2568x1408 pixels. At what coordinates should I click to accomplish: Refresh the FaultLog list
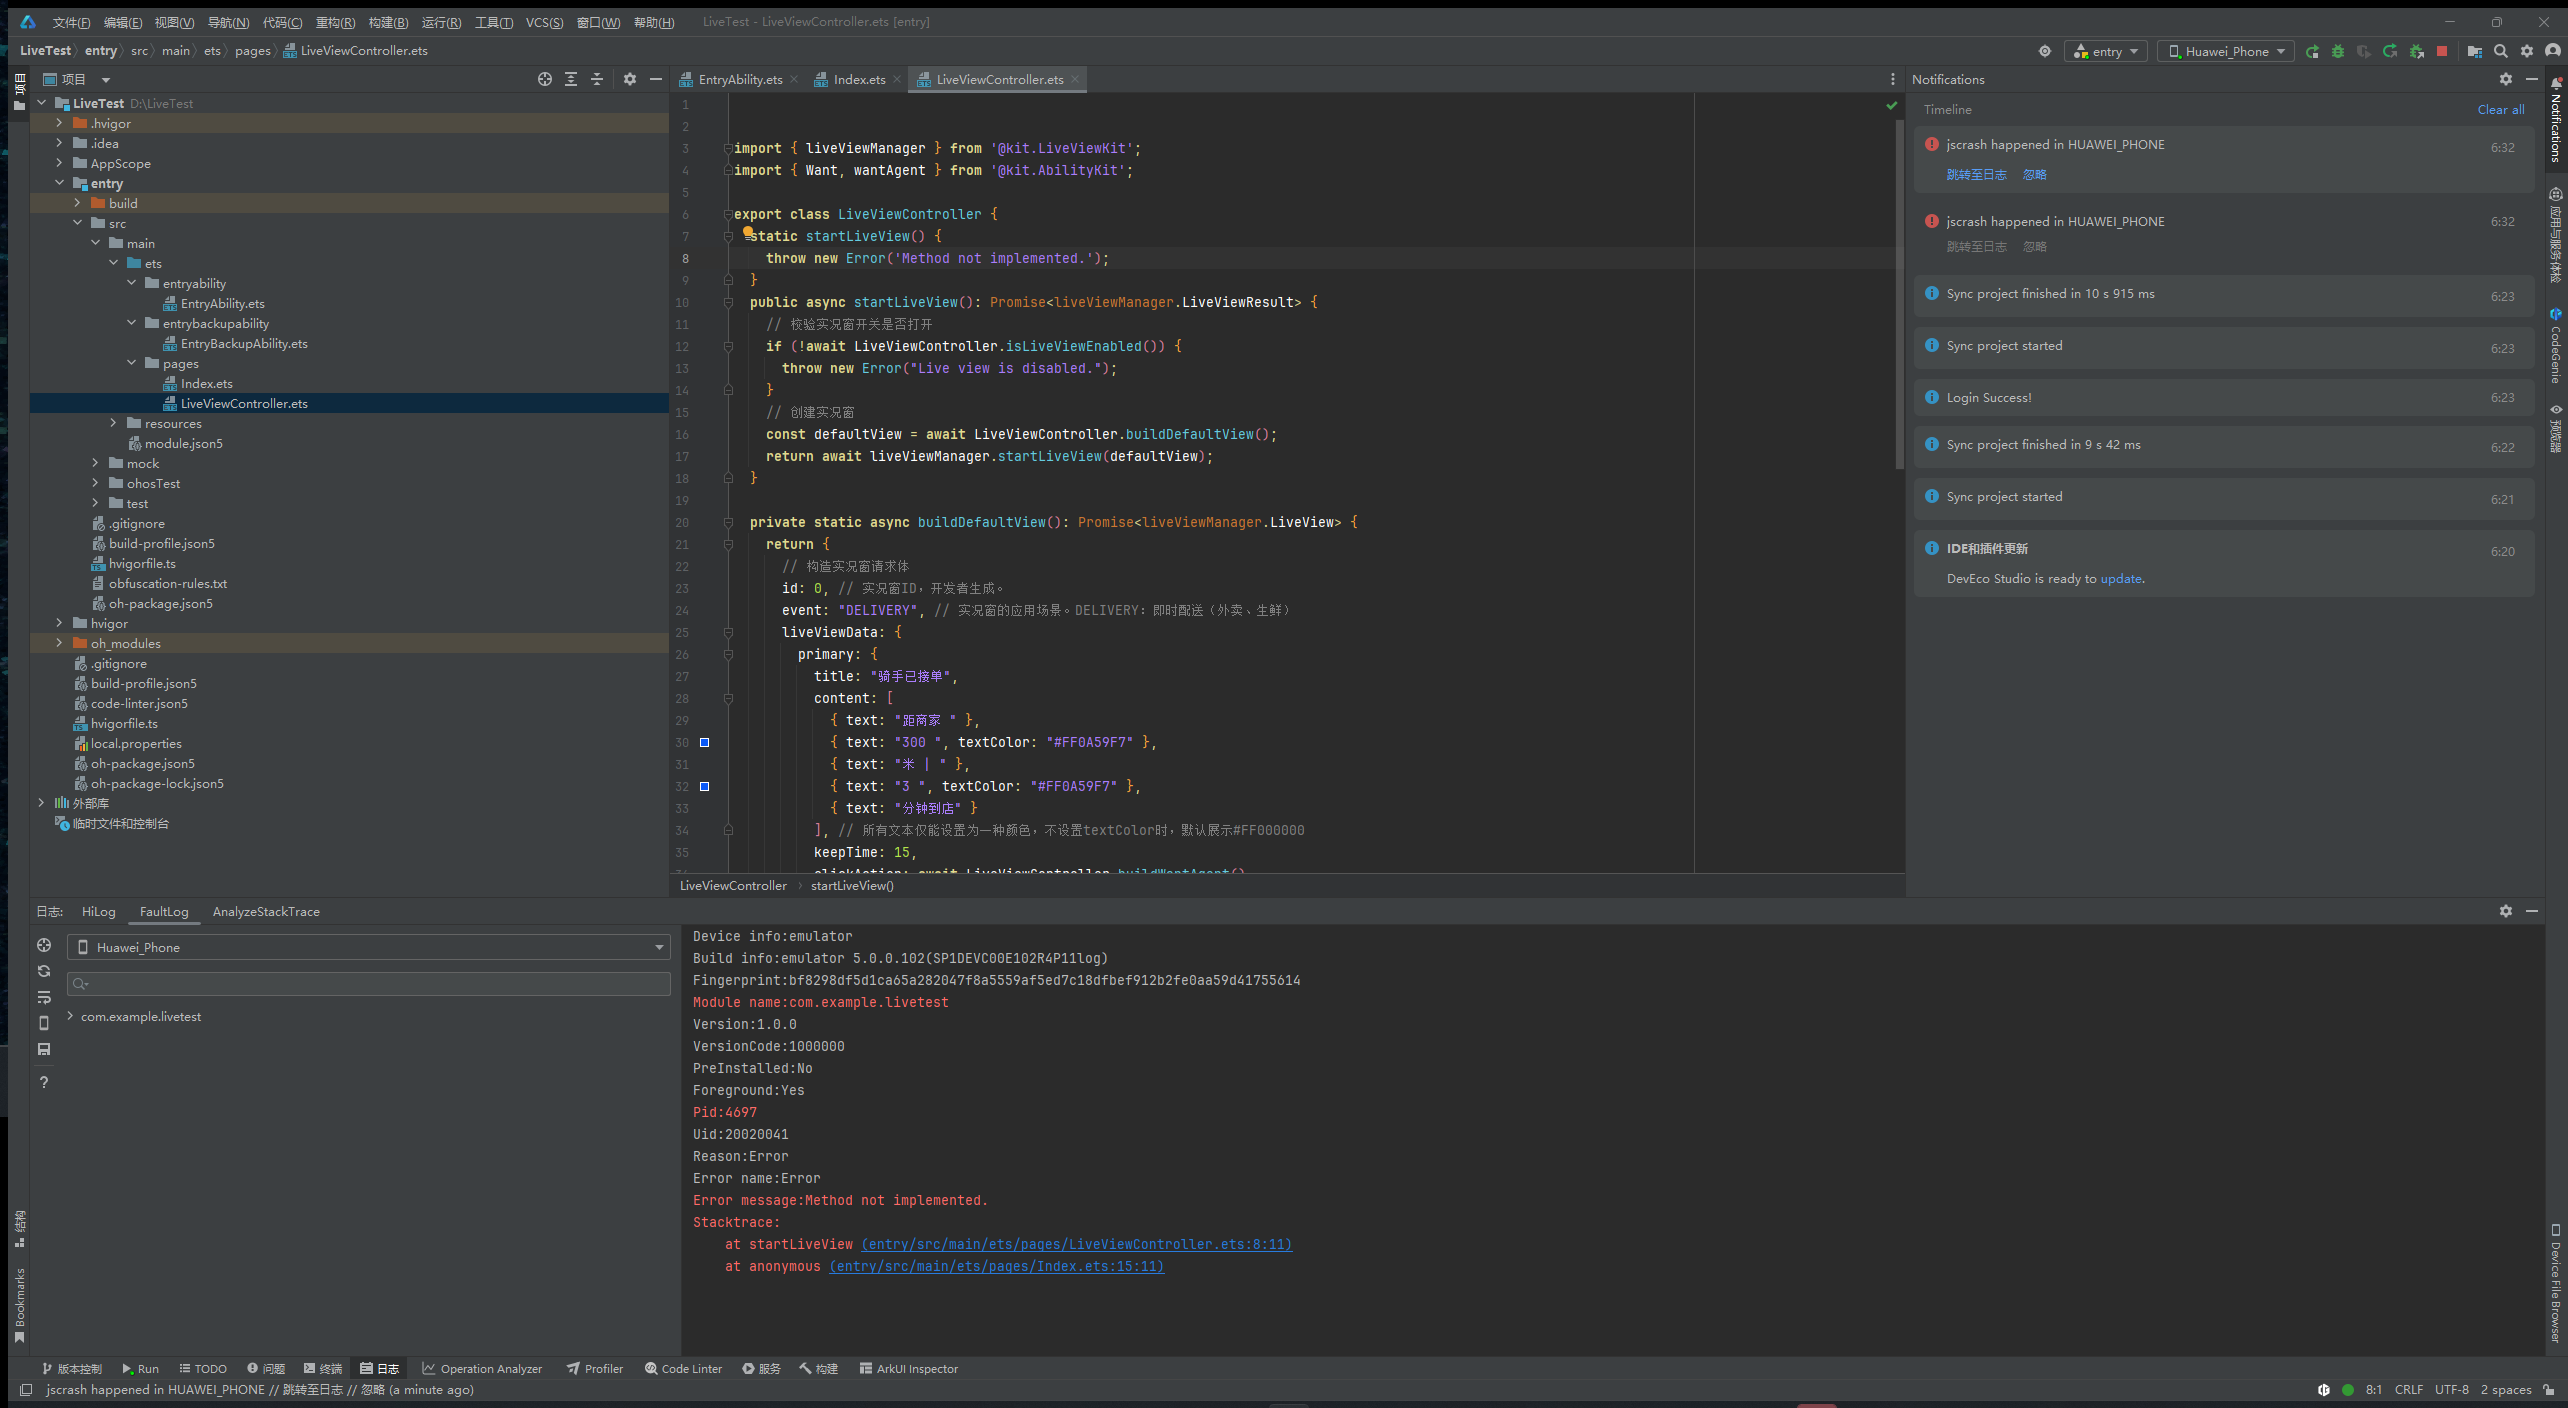(x=44, y=971)
